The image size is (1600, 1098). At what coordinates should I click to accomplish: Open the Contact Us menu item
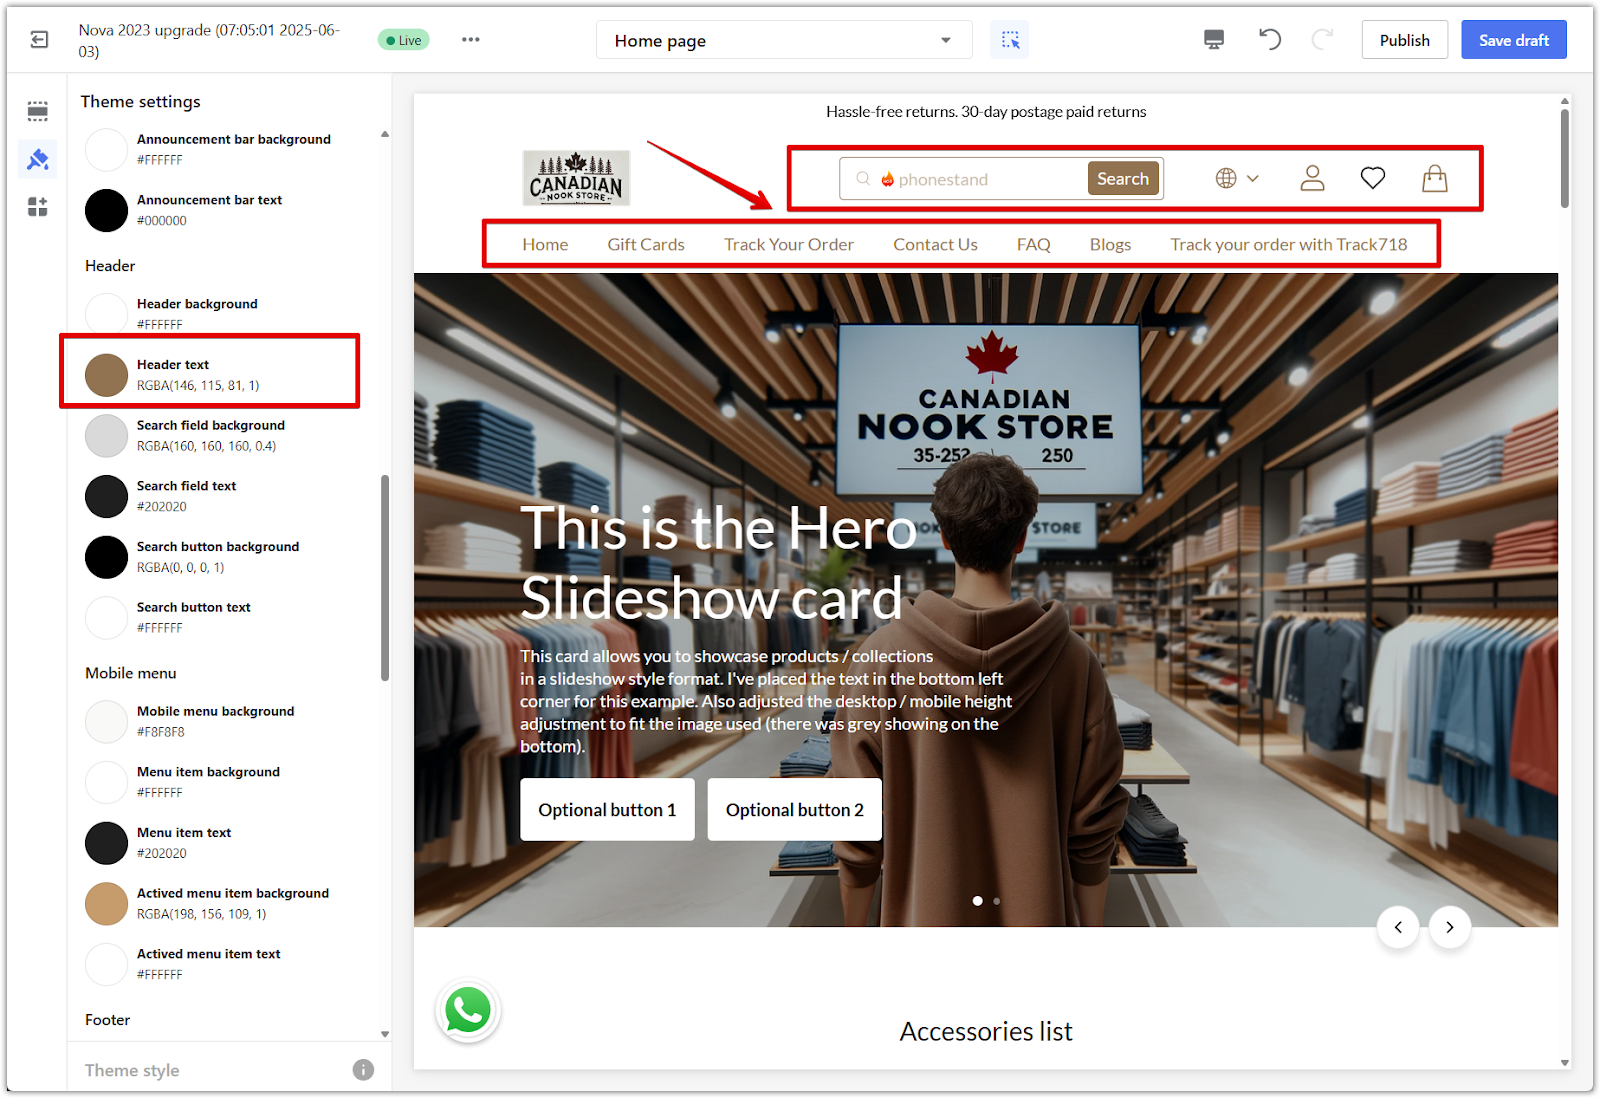tap(935, 244)
